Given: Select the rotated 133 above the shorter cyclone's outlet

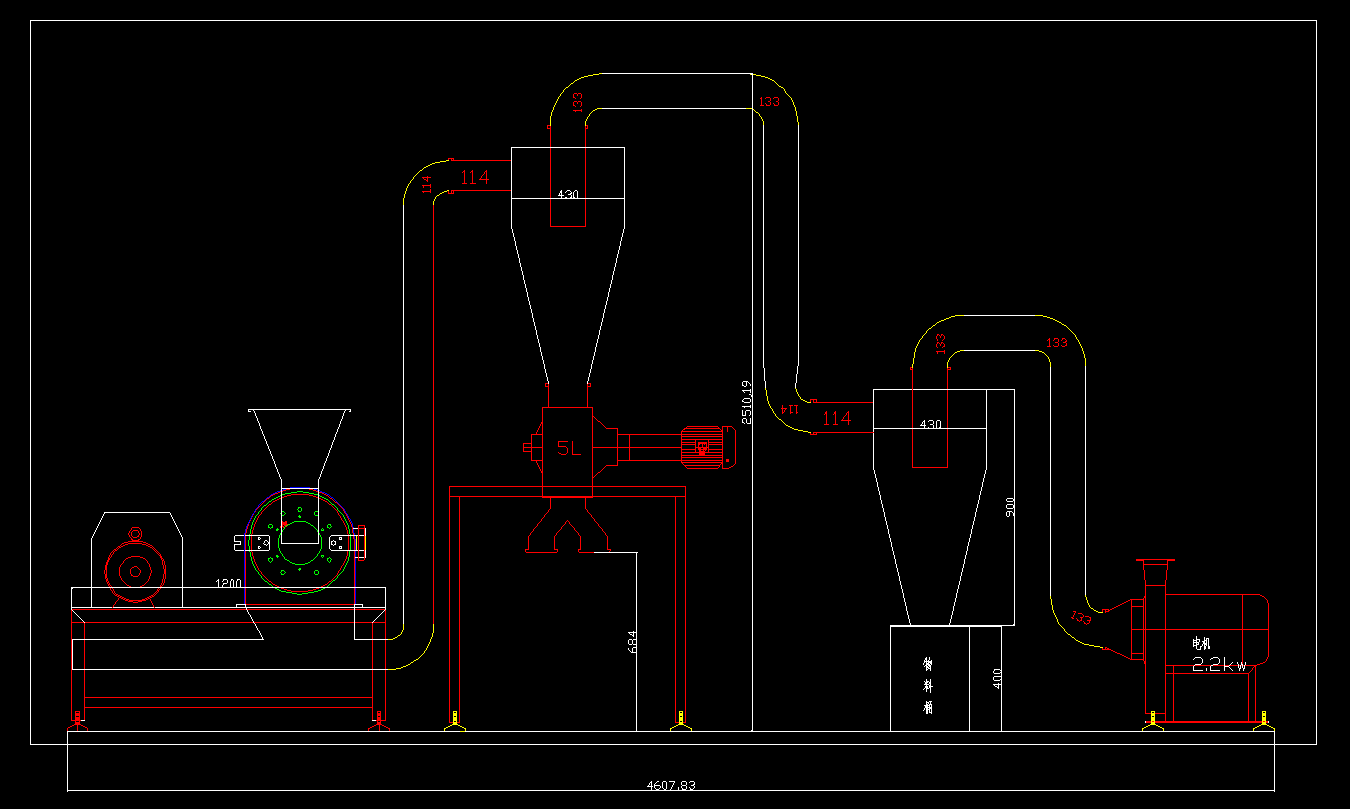Looking at the screenshot, I should 940,343.
